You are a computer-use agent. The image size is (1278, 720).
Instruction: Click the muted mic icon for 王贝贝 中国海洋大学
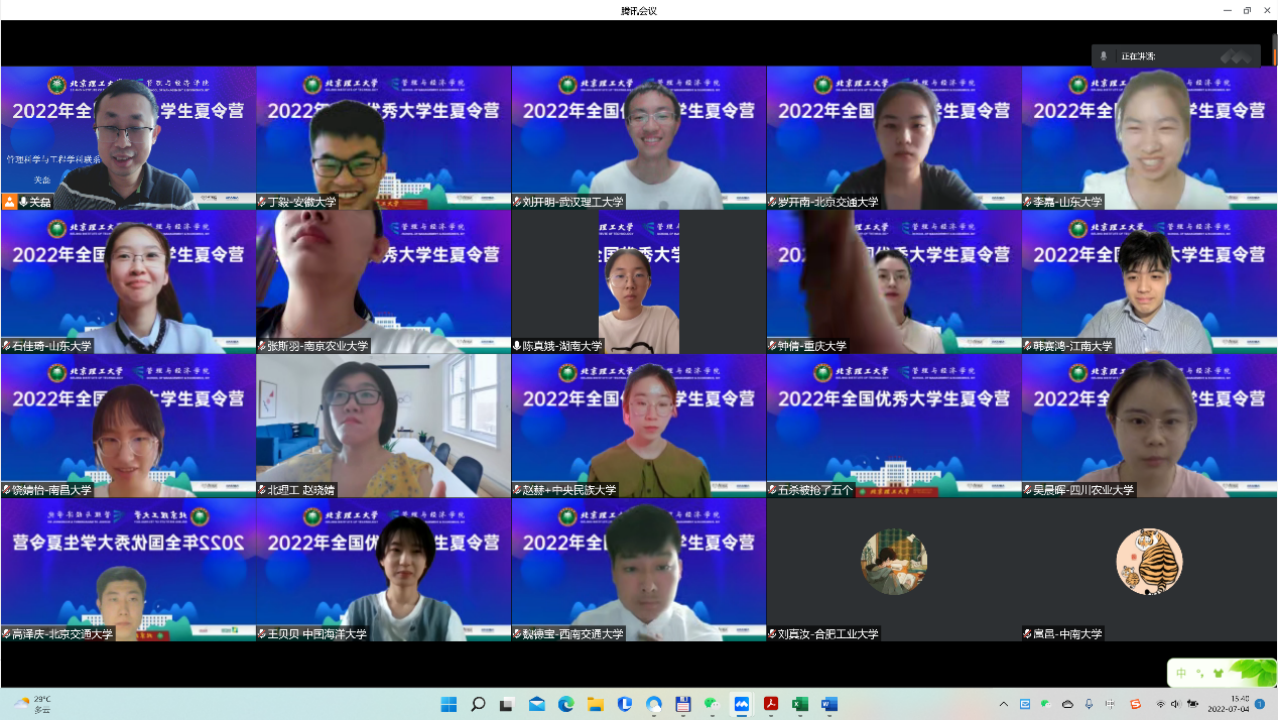coord(262,634)
